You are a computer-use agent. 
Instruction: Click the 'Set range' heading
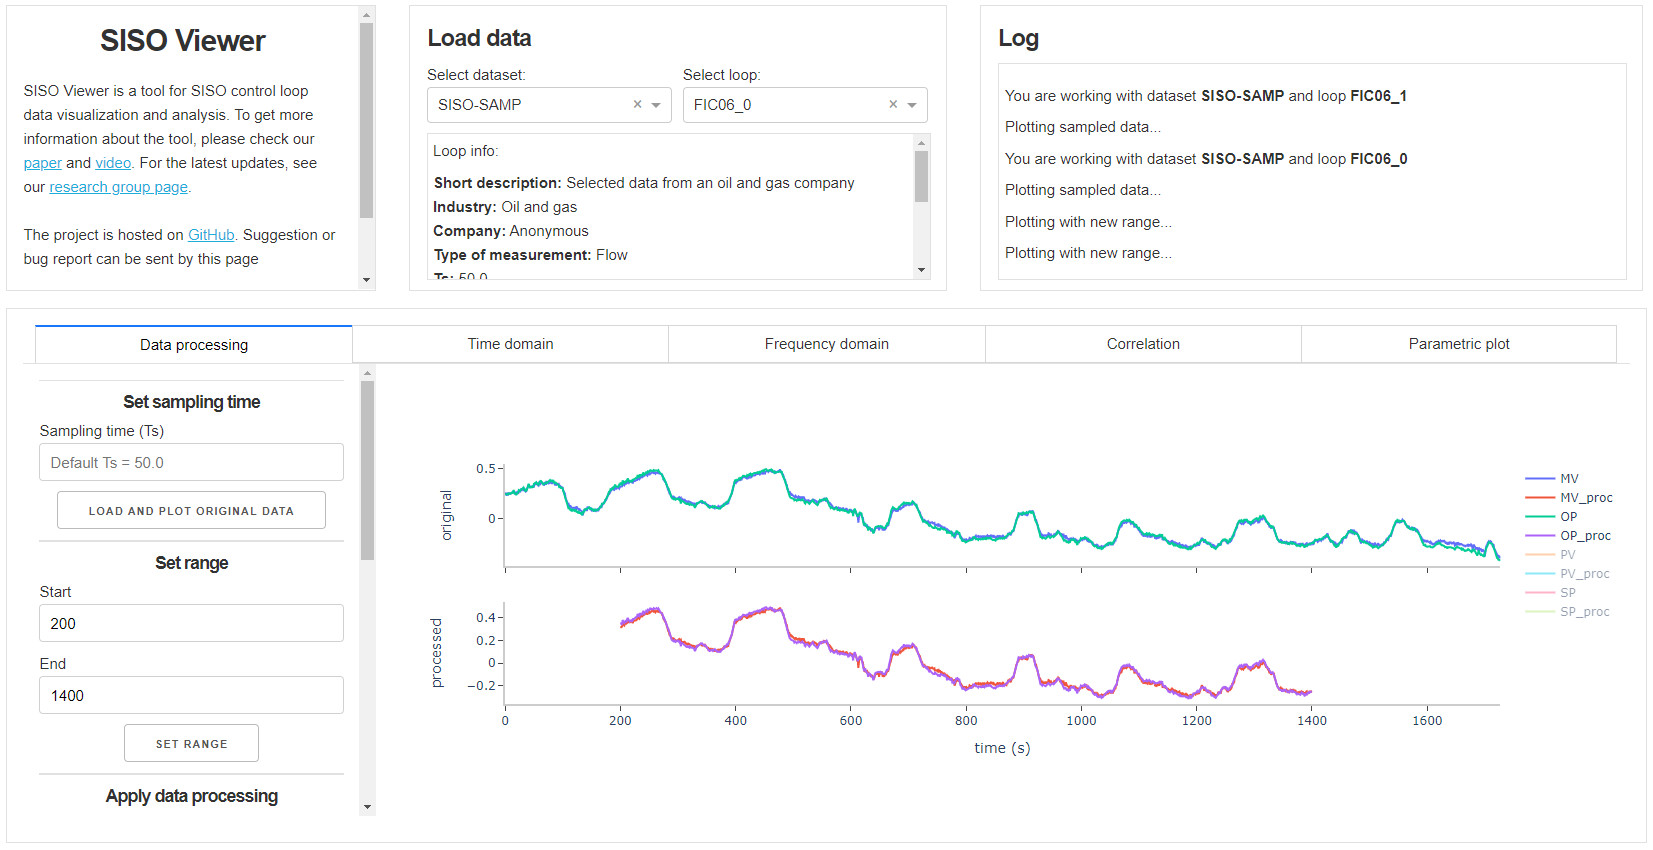192,563
